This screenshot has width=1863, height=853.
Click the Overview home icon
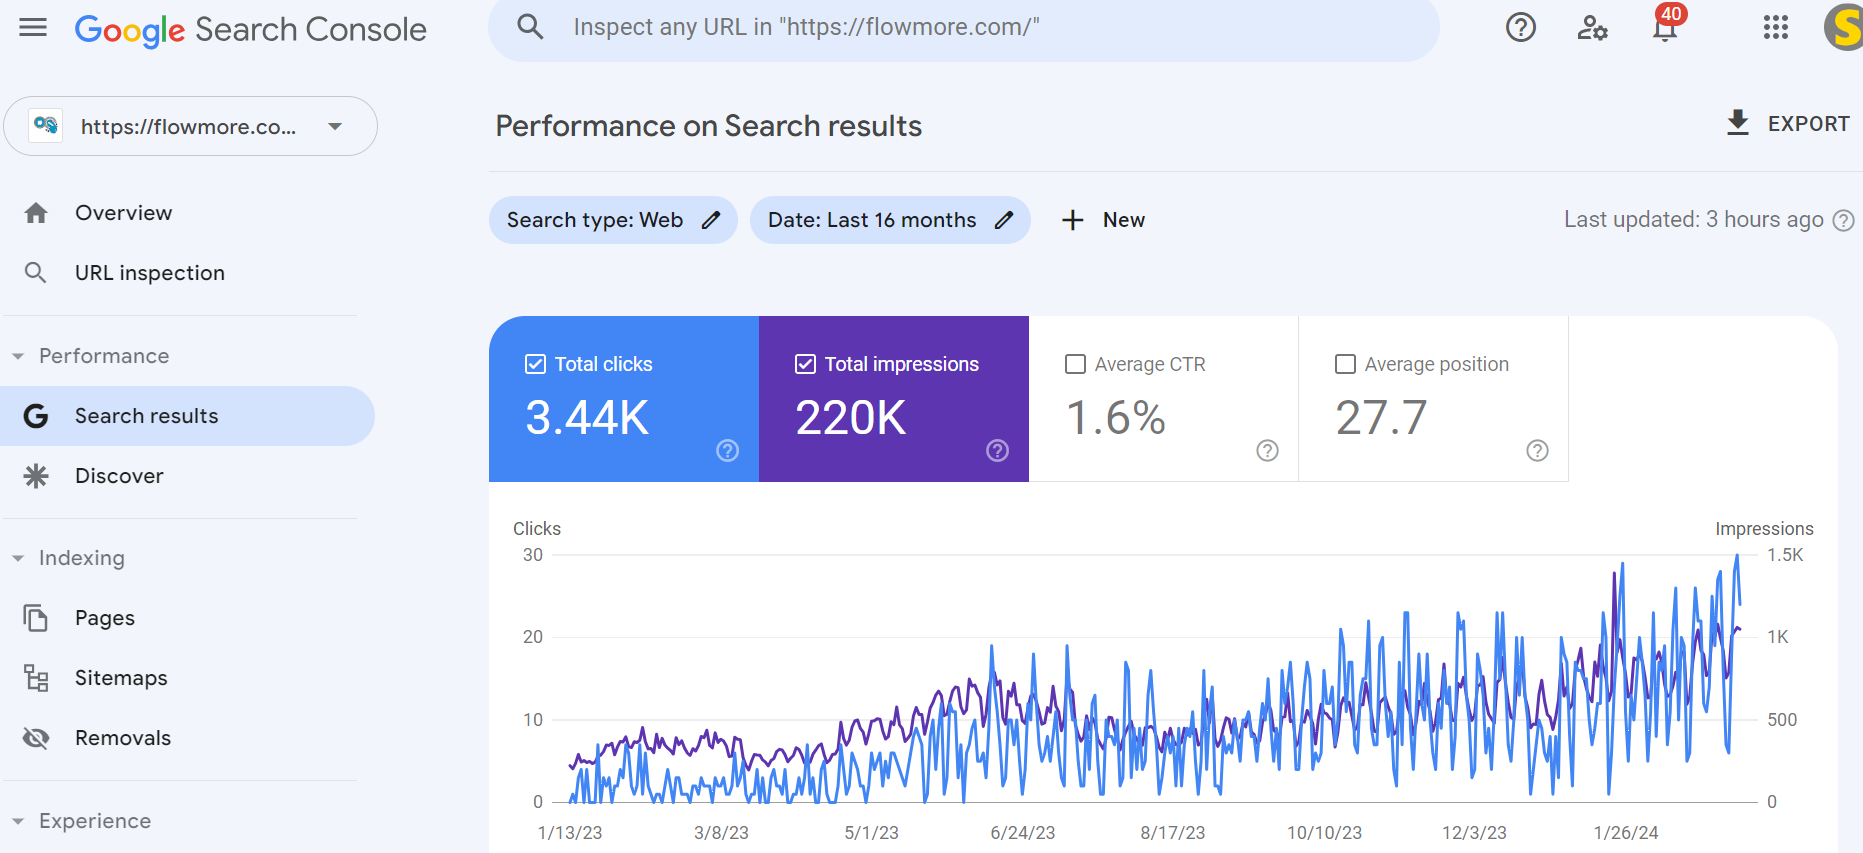point(36,213)
